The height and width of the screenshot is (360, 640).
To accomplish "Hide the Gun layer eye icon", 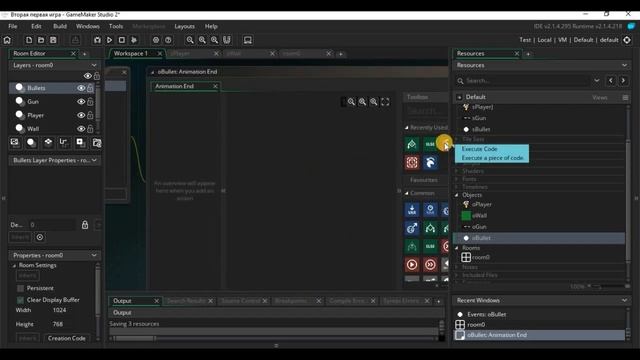I will [x=81, y=102].
